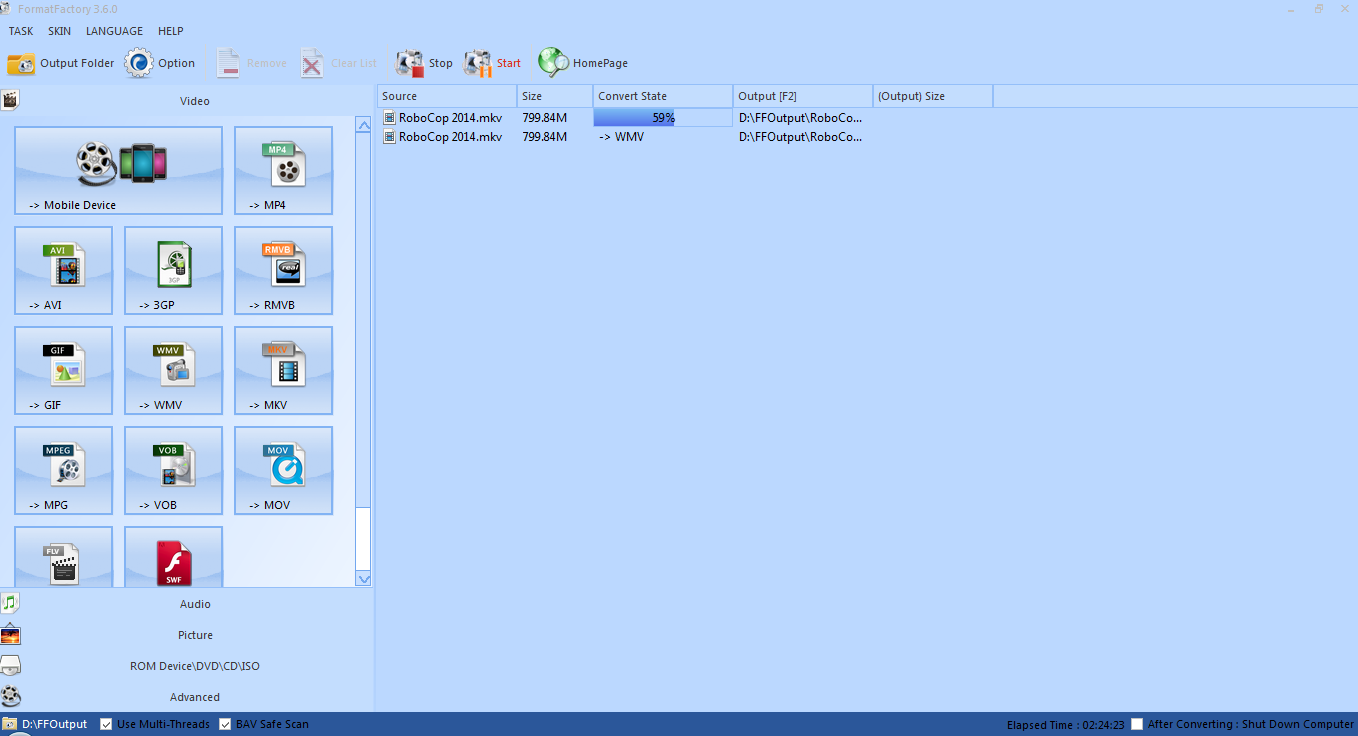Choose the VOB conversion tile

173,470
